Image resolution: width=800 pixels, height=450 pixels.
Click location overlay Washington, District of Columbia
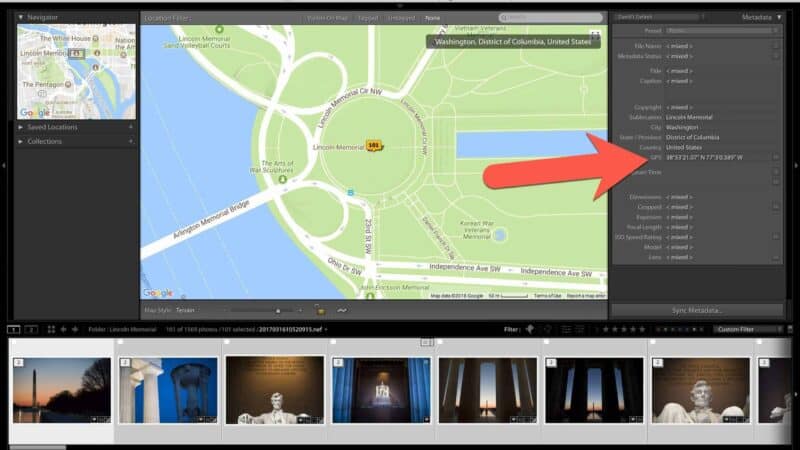[x=513, y=42]
